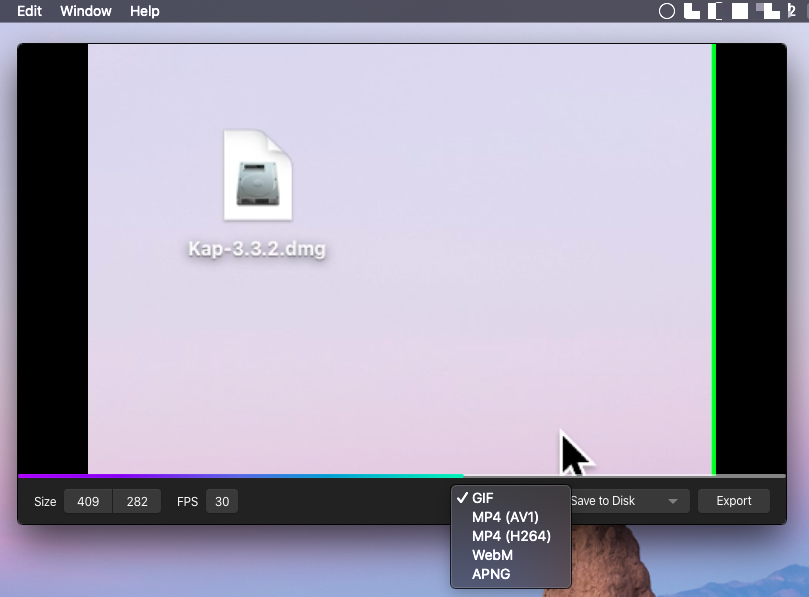This screenshot has height=597, width=809.
Task: Click the stepped-squares menu bar icon
Action: 767,12
